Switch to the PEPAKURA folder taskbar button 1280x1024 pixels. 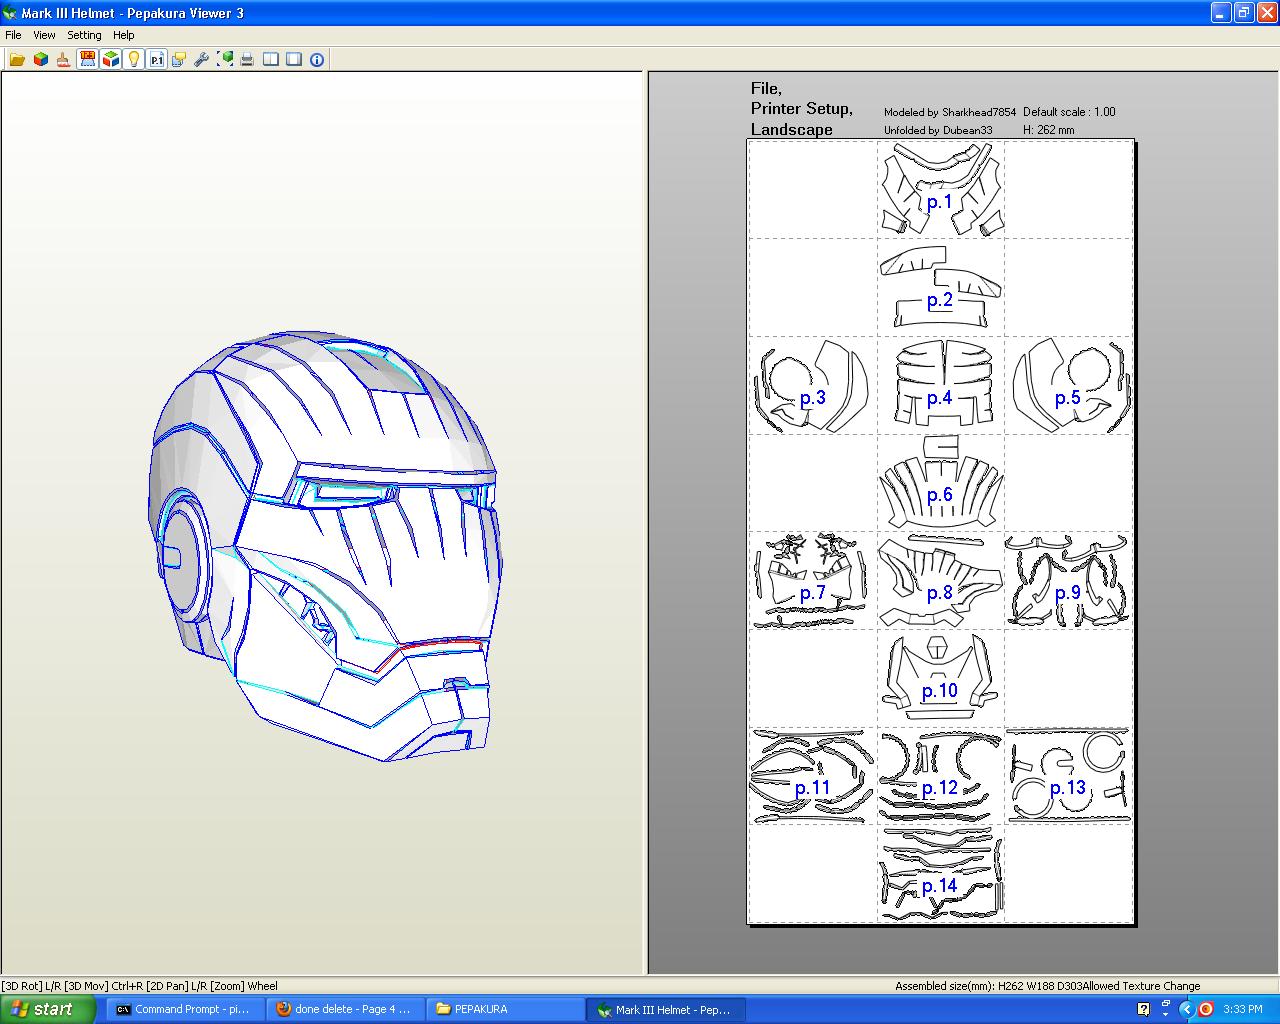tap(506, 1009)
